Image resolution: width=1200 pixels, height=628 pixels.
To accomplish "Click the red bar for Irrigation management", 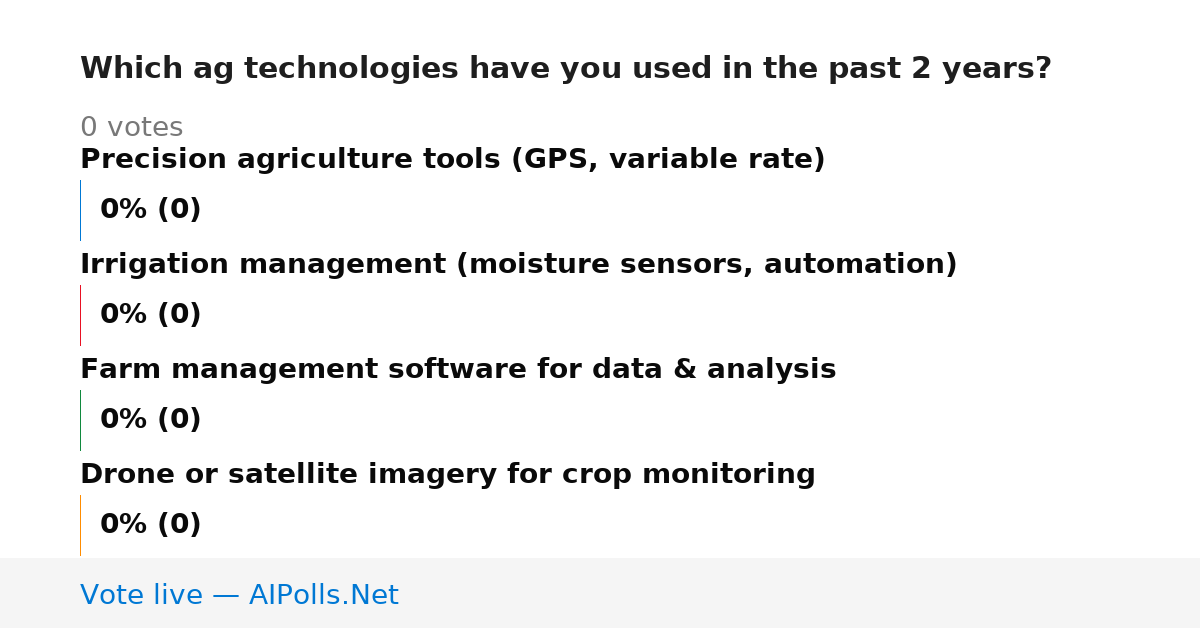I will pos(80,315).
